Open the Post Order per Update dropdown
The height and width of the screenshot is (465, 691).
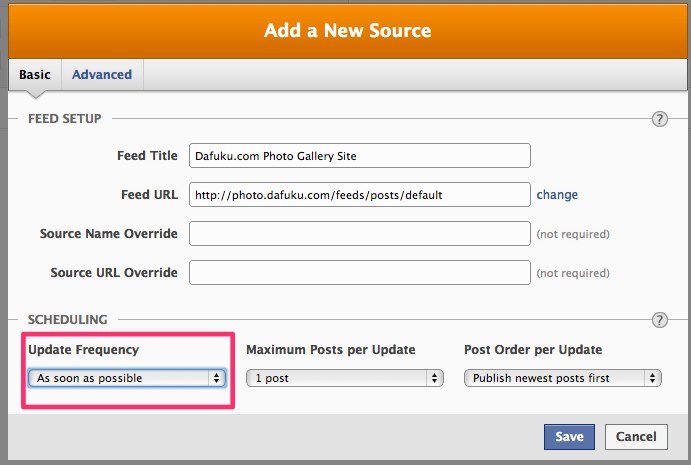[563, 378]
